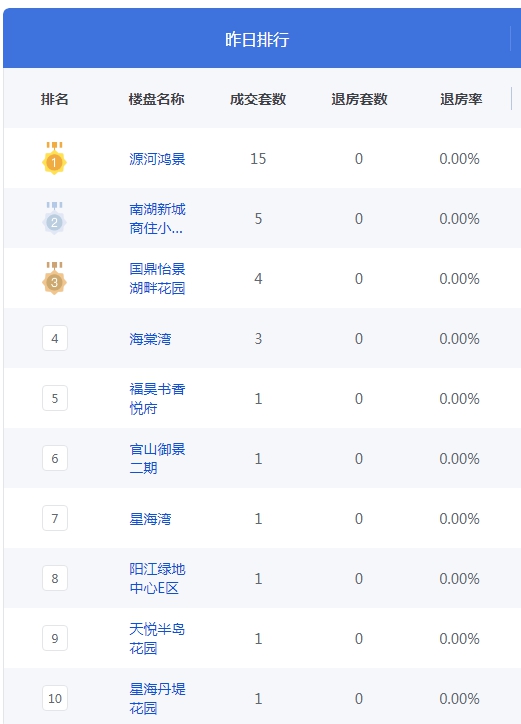
Task: Click the bronze rank 3 medal icon
Action: click(x=55, y=278)
